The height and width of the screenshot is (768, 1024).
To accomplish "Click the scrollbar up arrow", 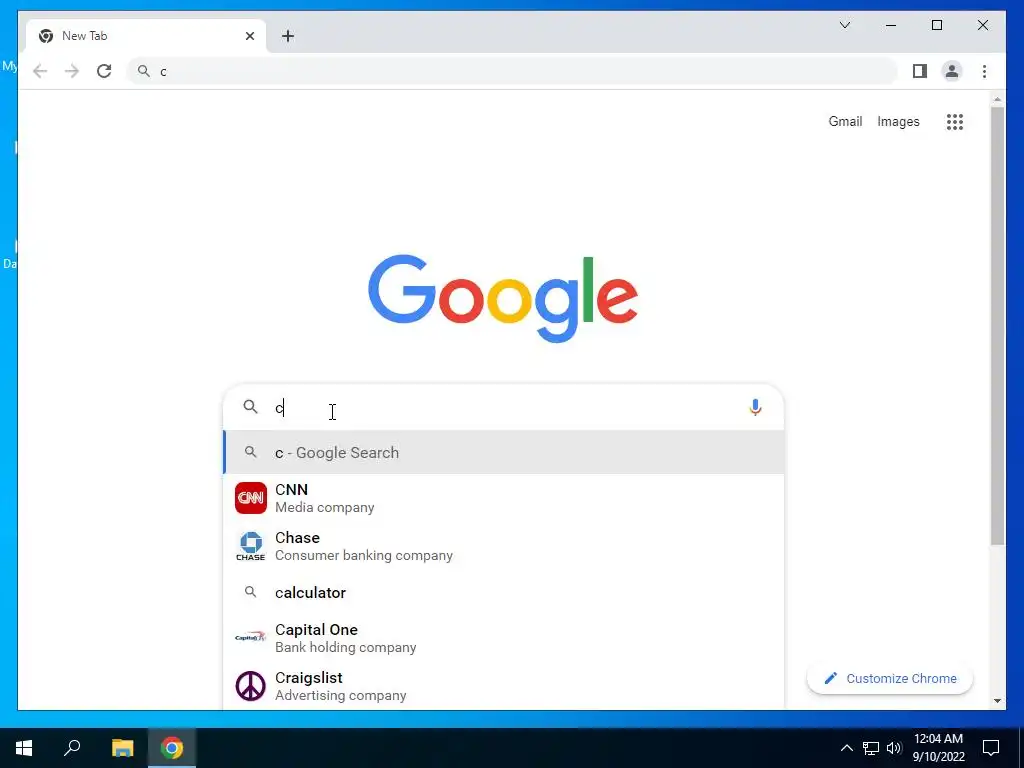I will pos(997,99).
